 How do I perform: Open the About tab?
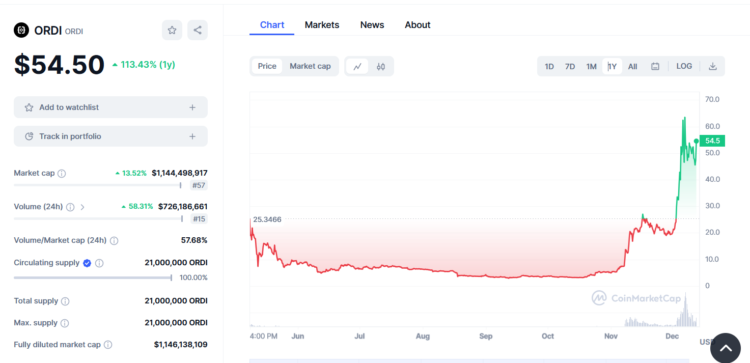418,25
